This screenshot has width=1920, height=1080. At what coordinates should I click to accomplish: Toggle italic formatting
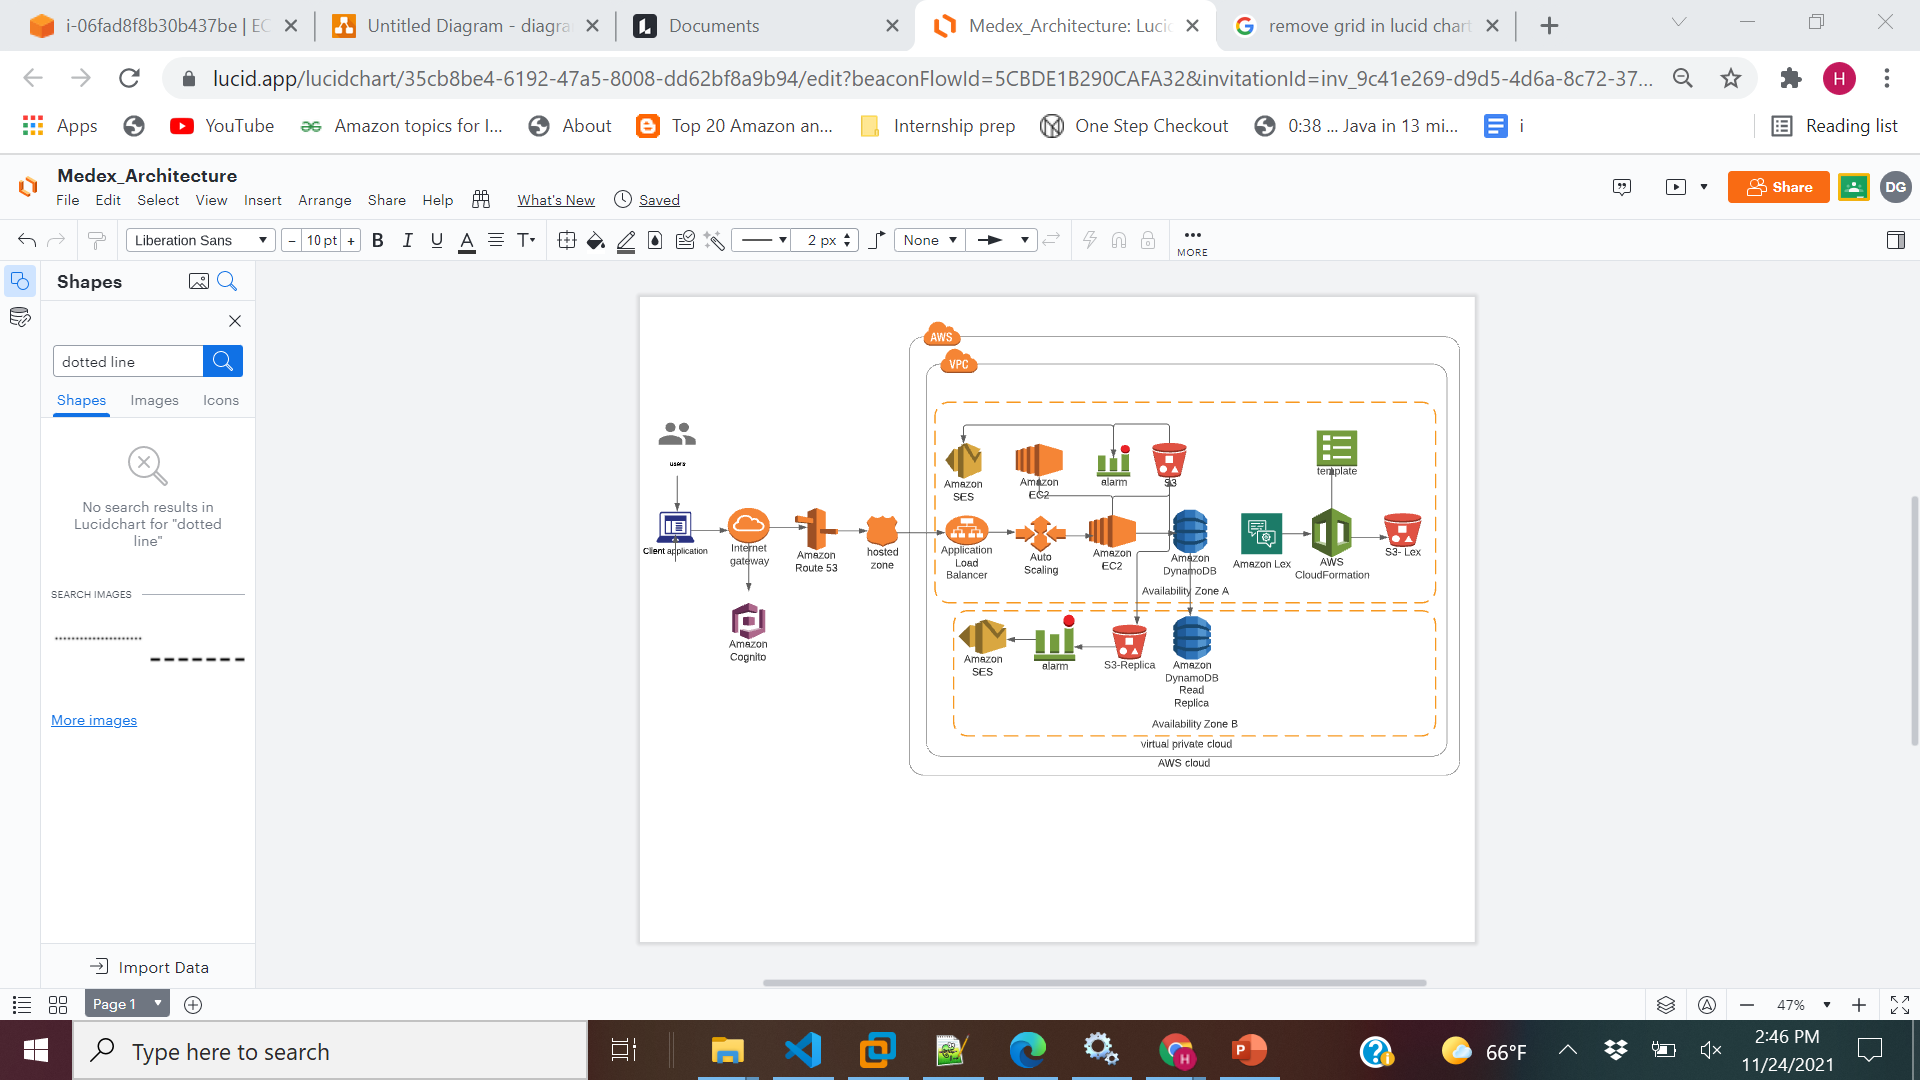407,240
